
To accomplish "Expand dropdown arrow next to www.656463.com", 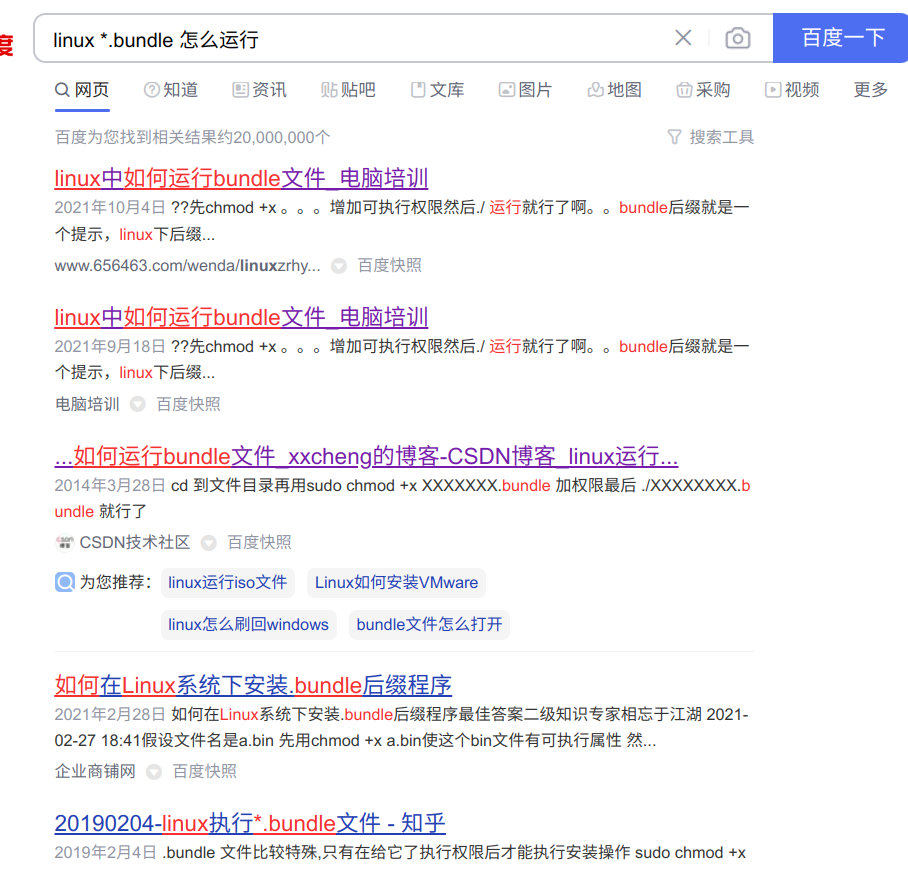I will [339, 266].
